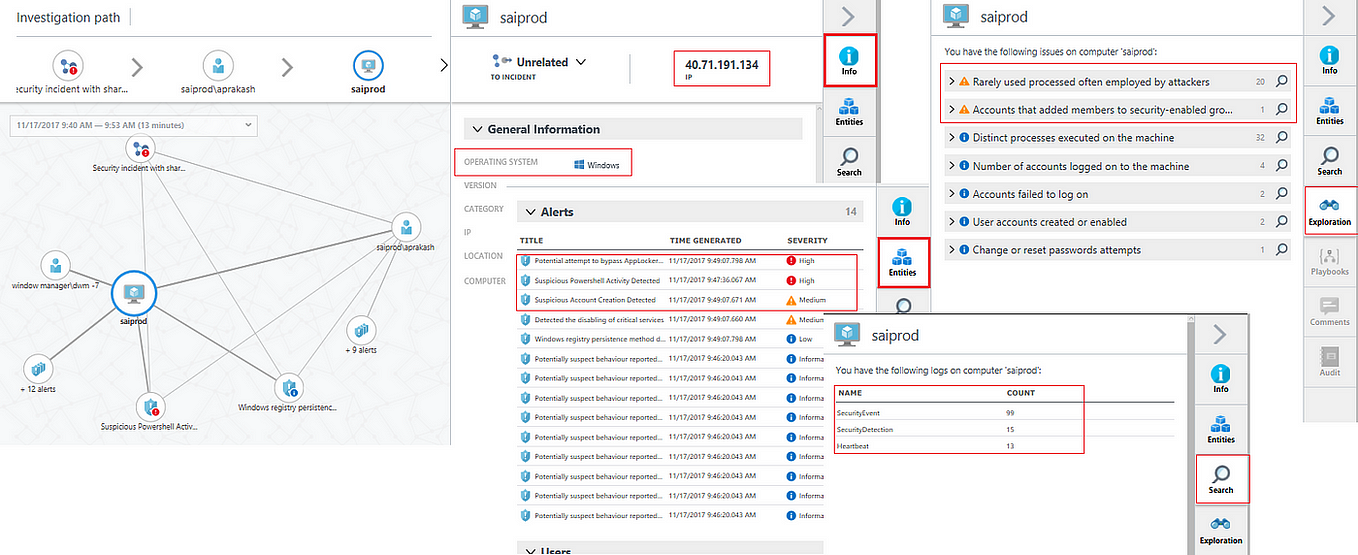This screenshot has width=1358, height=555.
Task: Open Entities icon in the logs panel sidebar
Action: 1221,428
